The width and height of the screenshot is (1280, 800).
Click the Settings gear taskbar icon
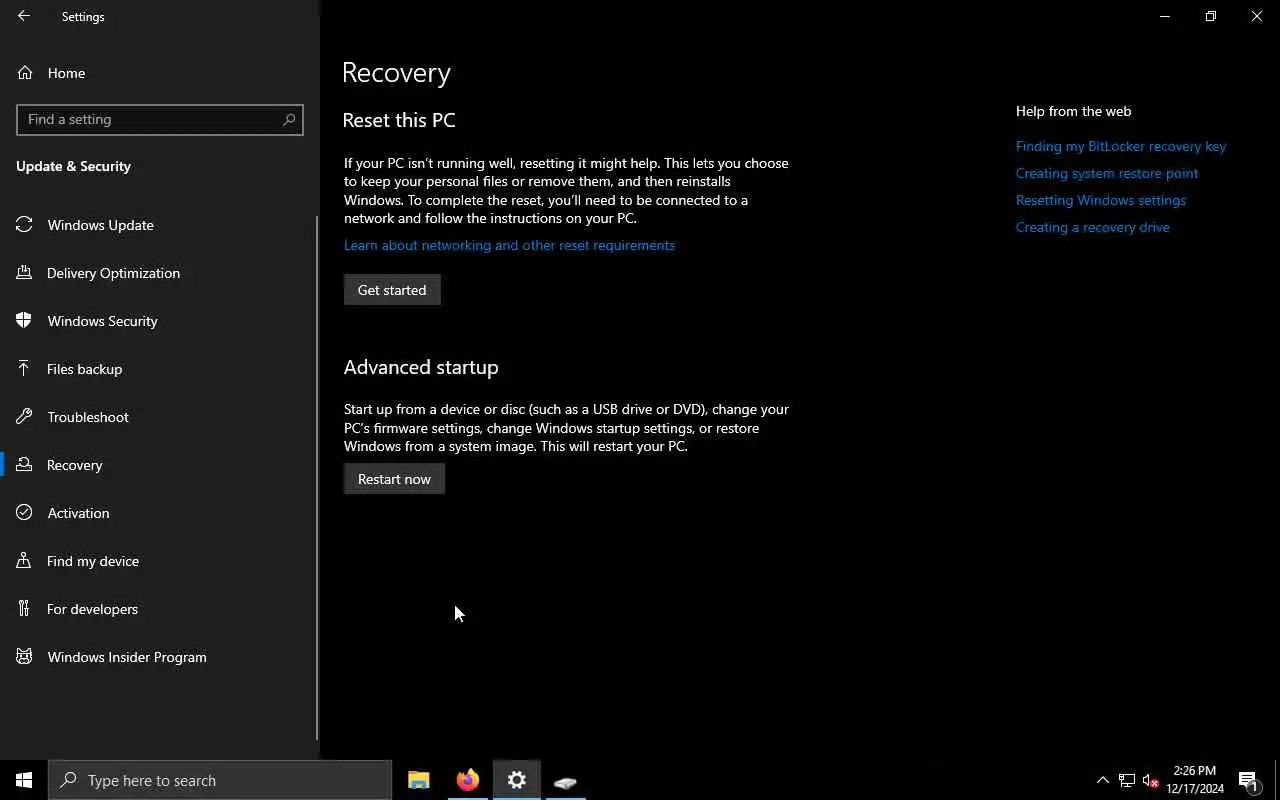(x=516, y=780)
